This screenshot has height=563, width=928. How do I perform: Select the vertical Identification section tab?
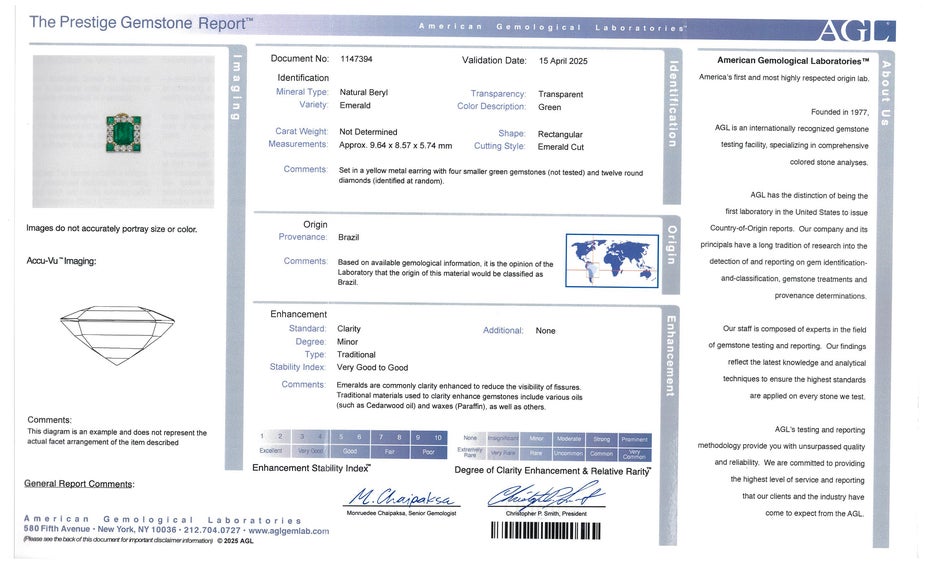[673, 103]
